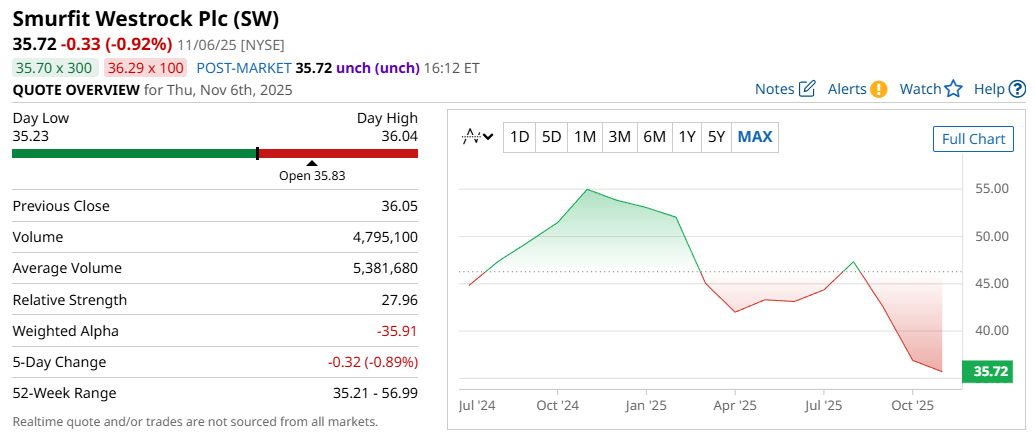This screenshot has height=441, width=1035.
Task: Click the Watch star icon
Action: tap(953, 89)
